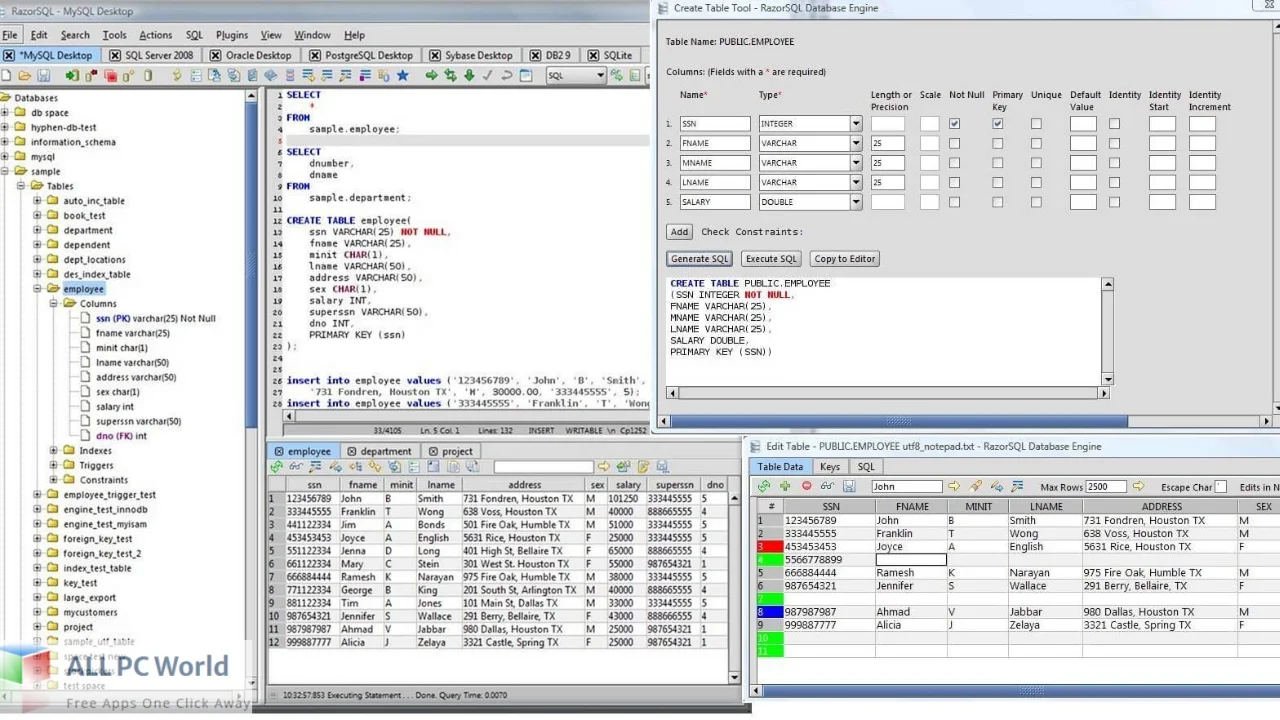Click the red delete row icon in Edit Table
The height and width of the screenshot is (720, 1280).
[x=806, y=486]
